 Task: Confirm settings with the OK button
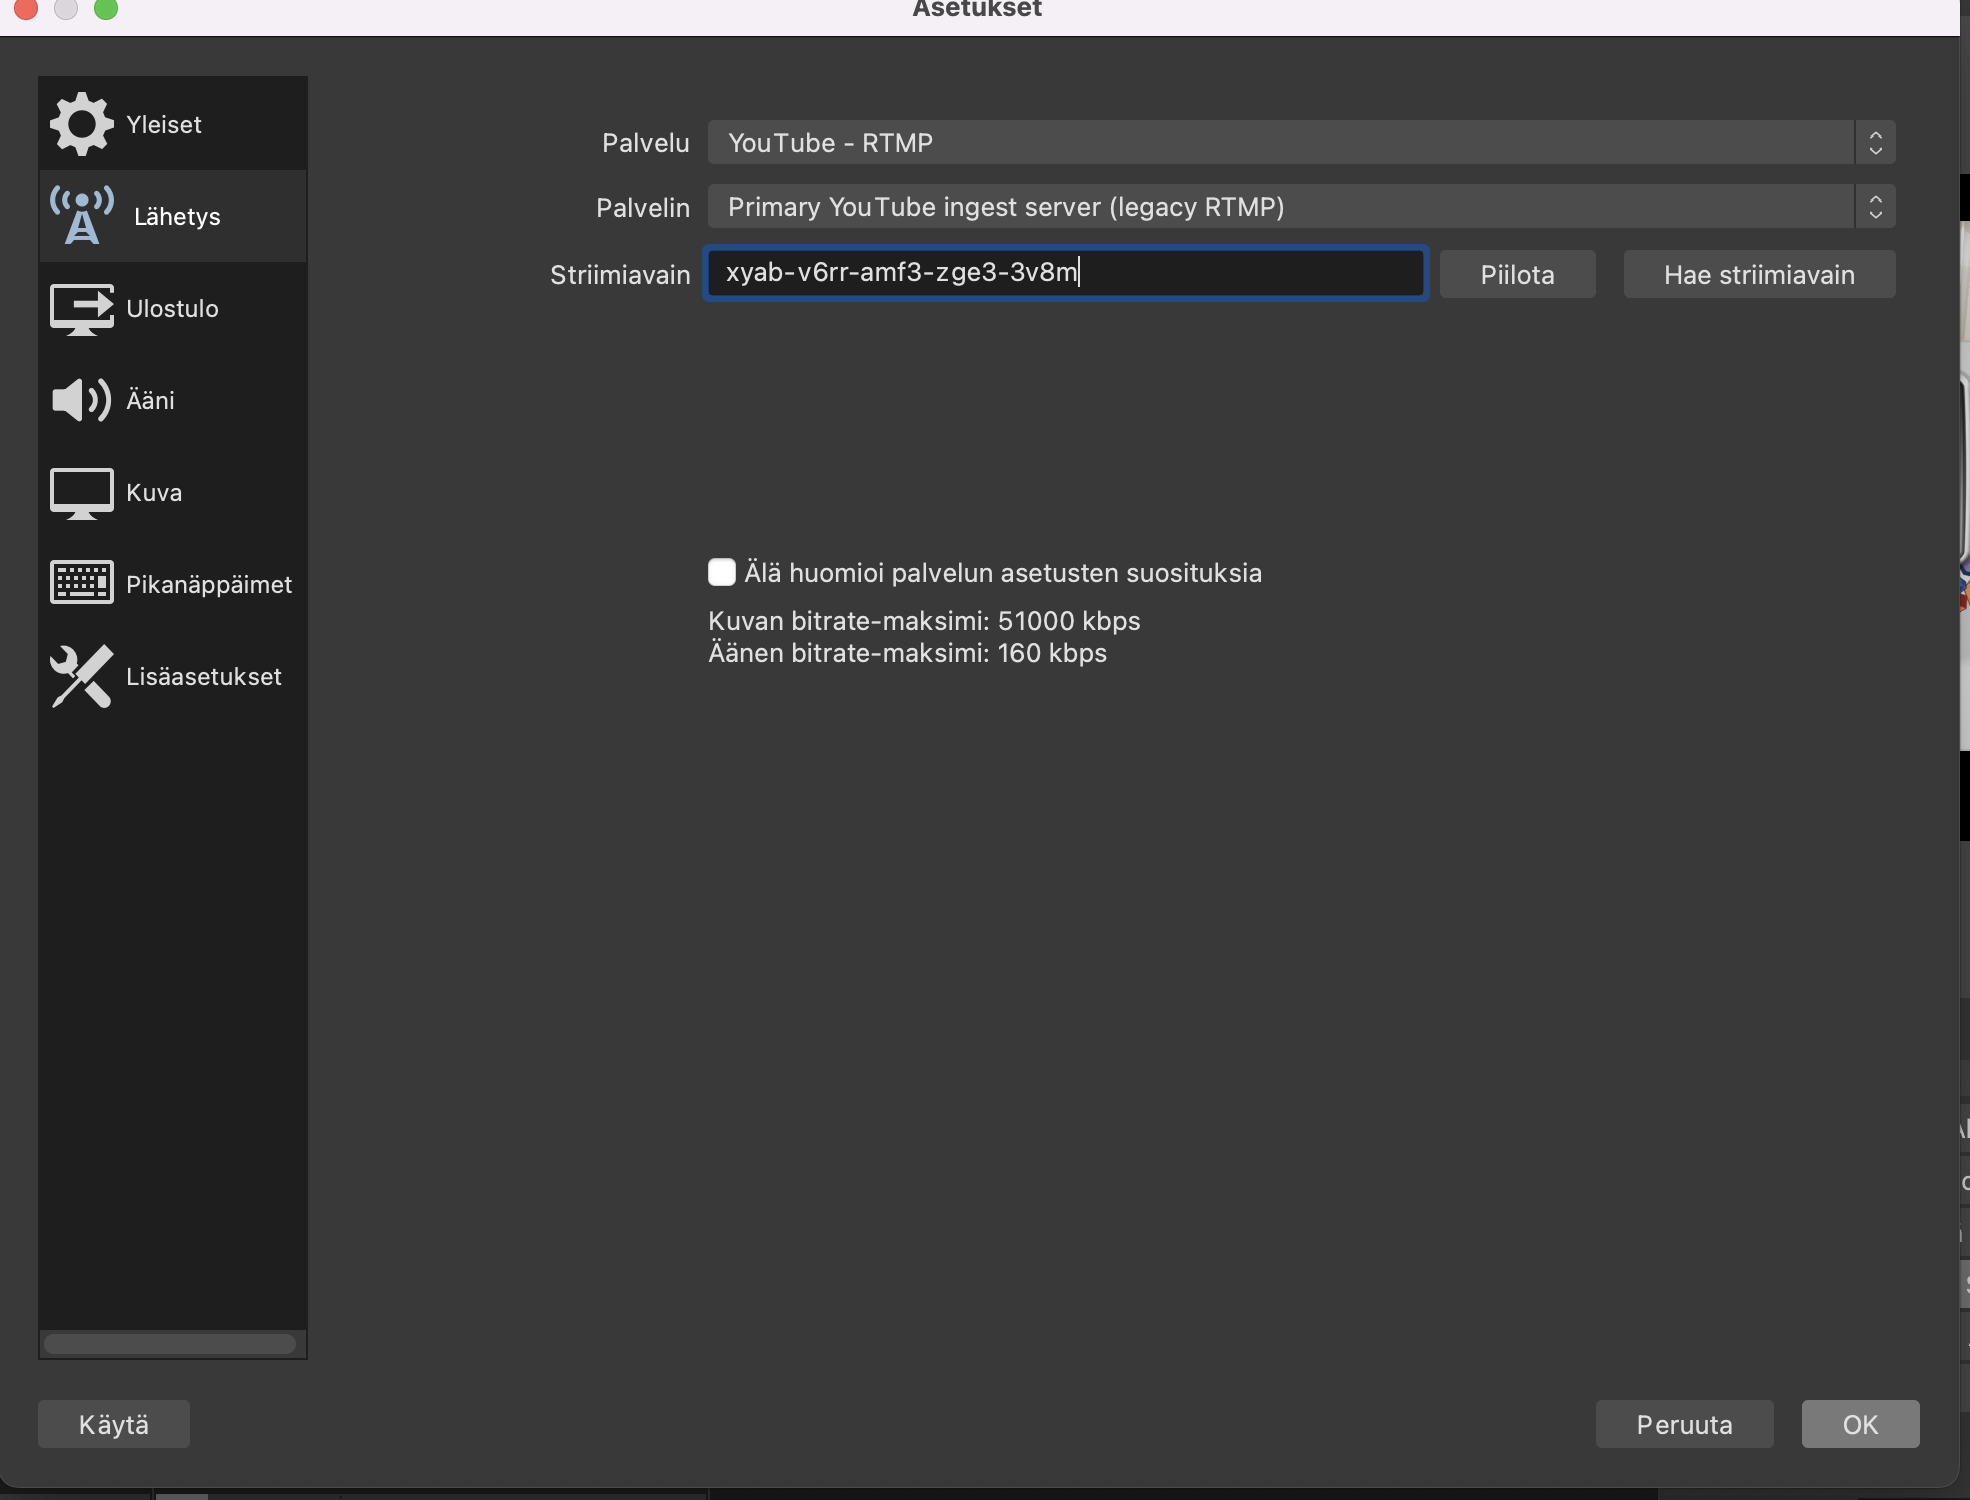[x=1860, y=1424]
